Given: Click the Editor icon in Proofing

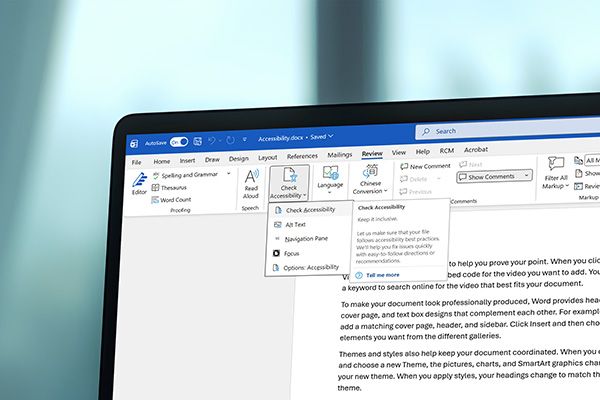Looking at the screenshot, I should click(139, 183).
